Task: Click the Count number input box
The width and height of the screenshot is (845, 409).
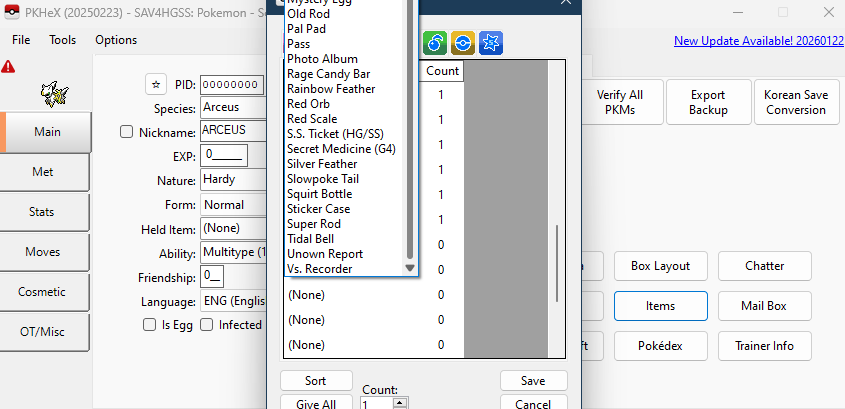Action: pyautogui.click(x=377, y=403)
